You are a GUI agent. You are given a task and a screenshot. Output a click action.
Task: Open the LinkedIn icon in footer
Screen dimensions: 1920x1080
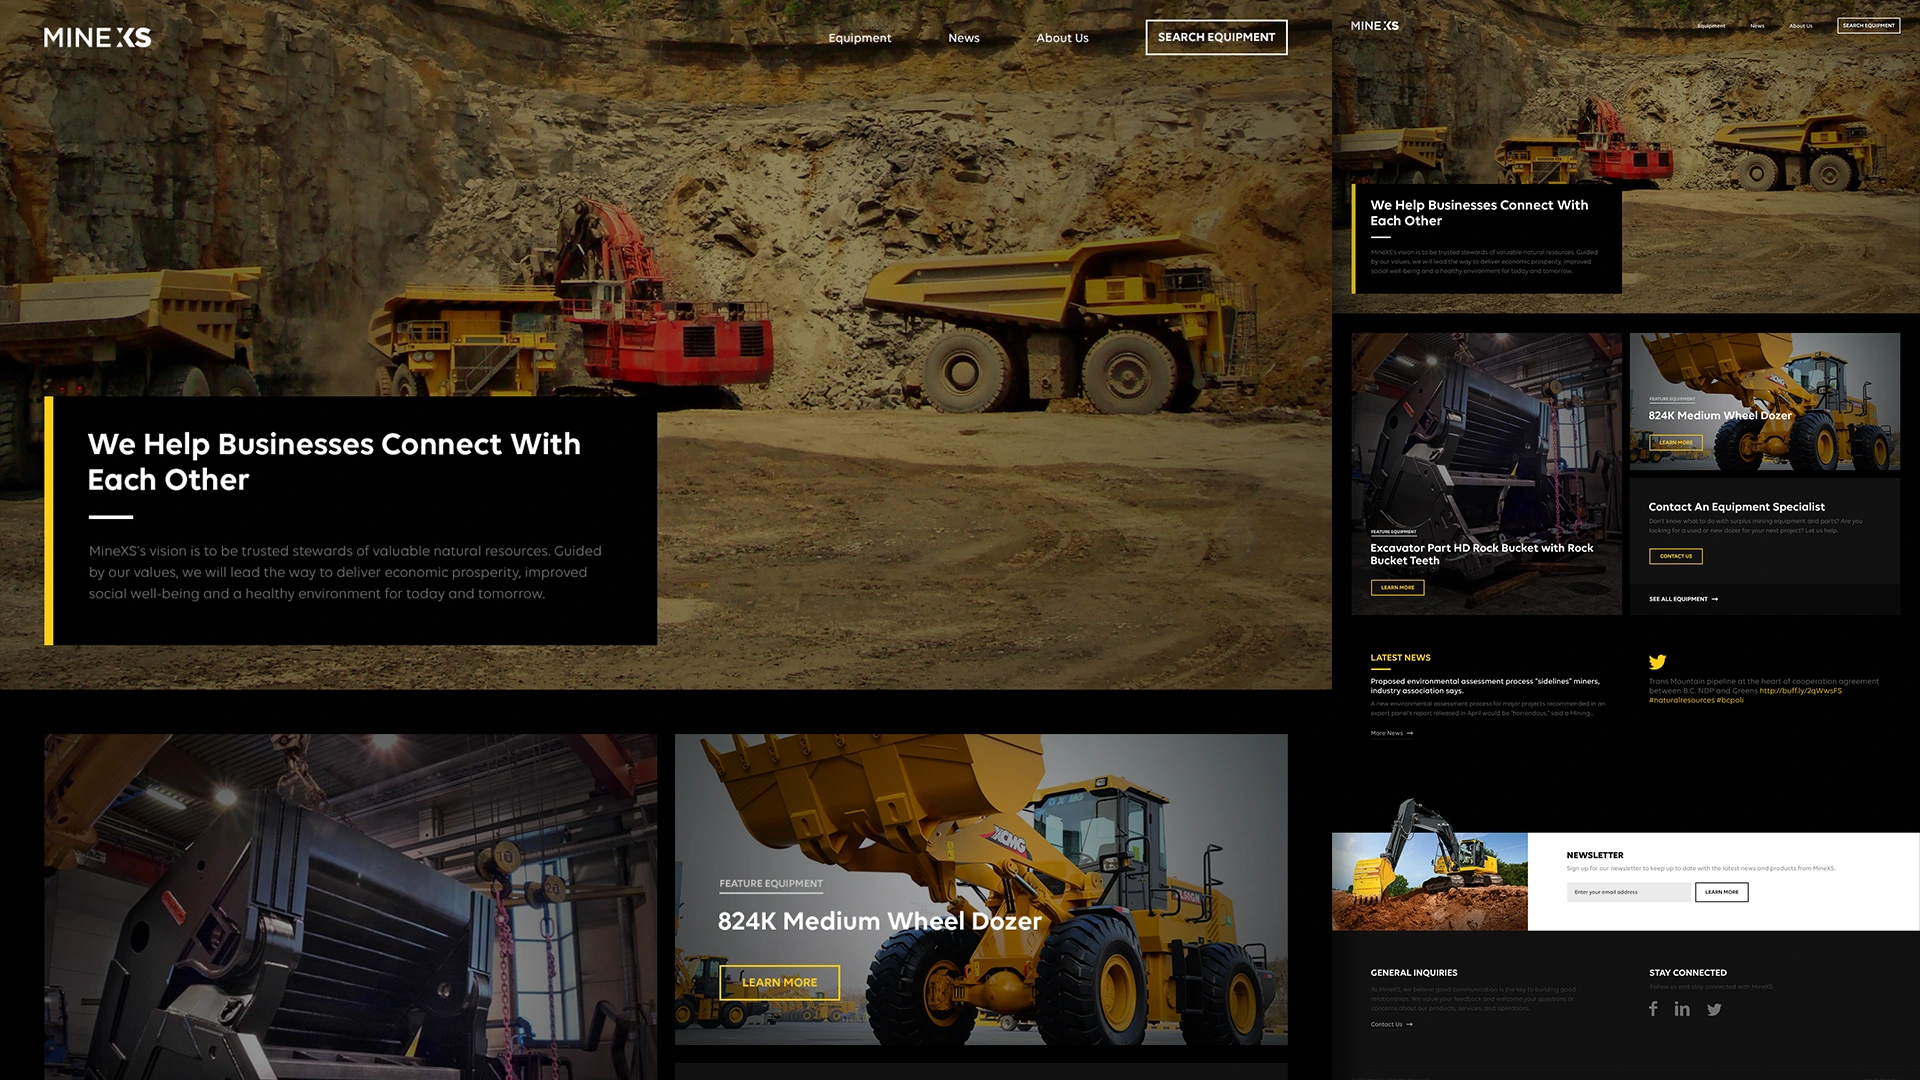pyautogui.click(x=1682, y=1009)
